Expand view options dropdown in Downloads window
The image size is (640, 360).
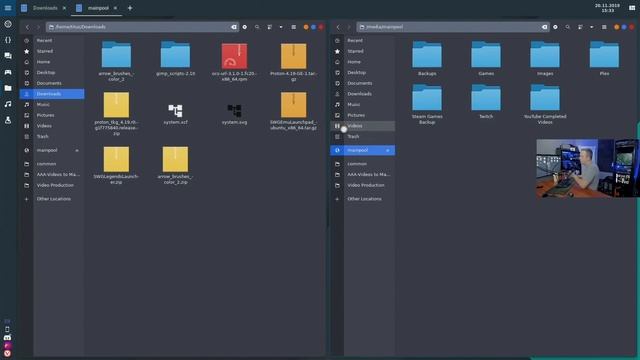pyautogui.click(x=281, y=27)
